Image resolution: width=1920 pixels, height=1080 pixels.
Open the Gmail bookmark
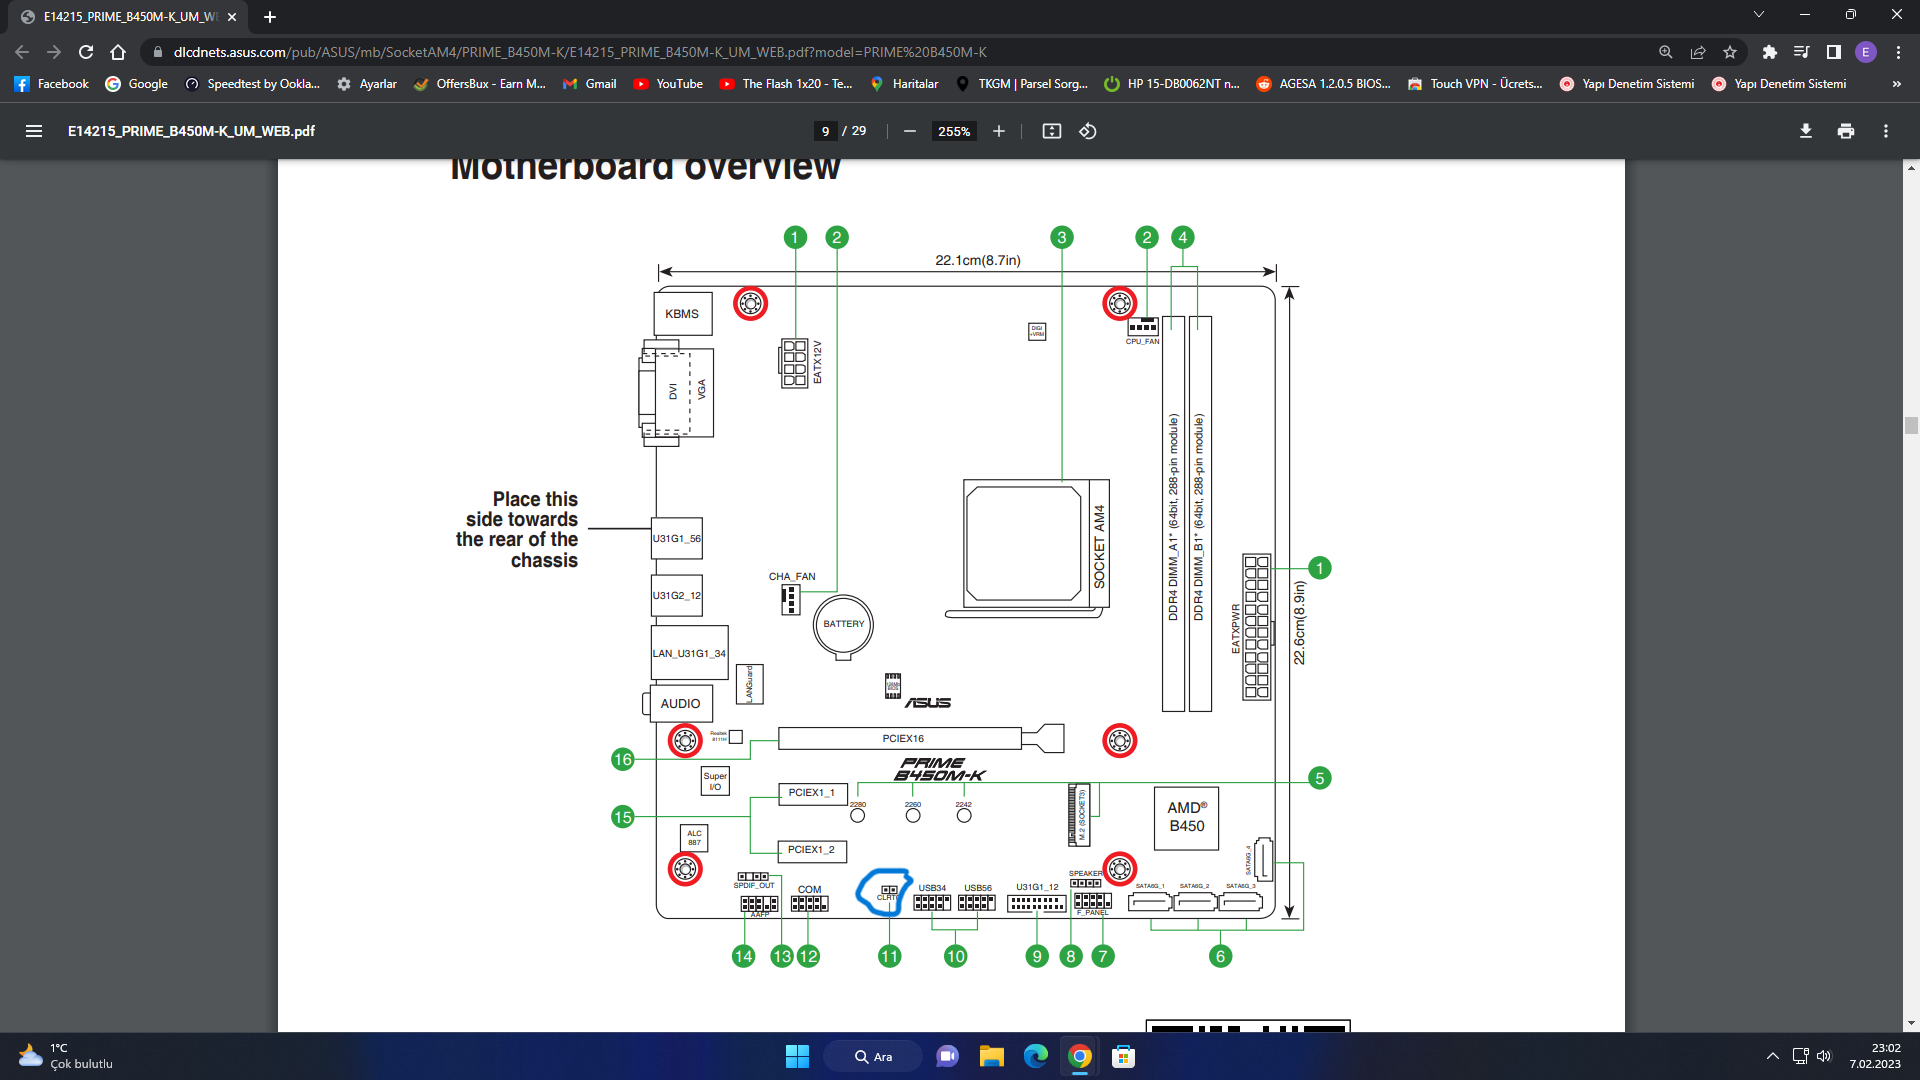[589, 84]
